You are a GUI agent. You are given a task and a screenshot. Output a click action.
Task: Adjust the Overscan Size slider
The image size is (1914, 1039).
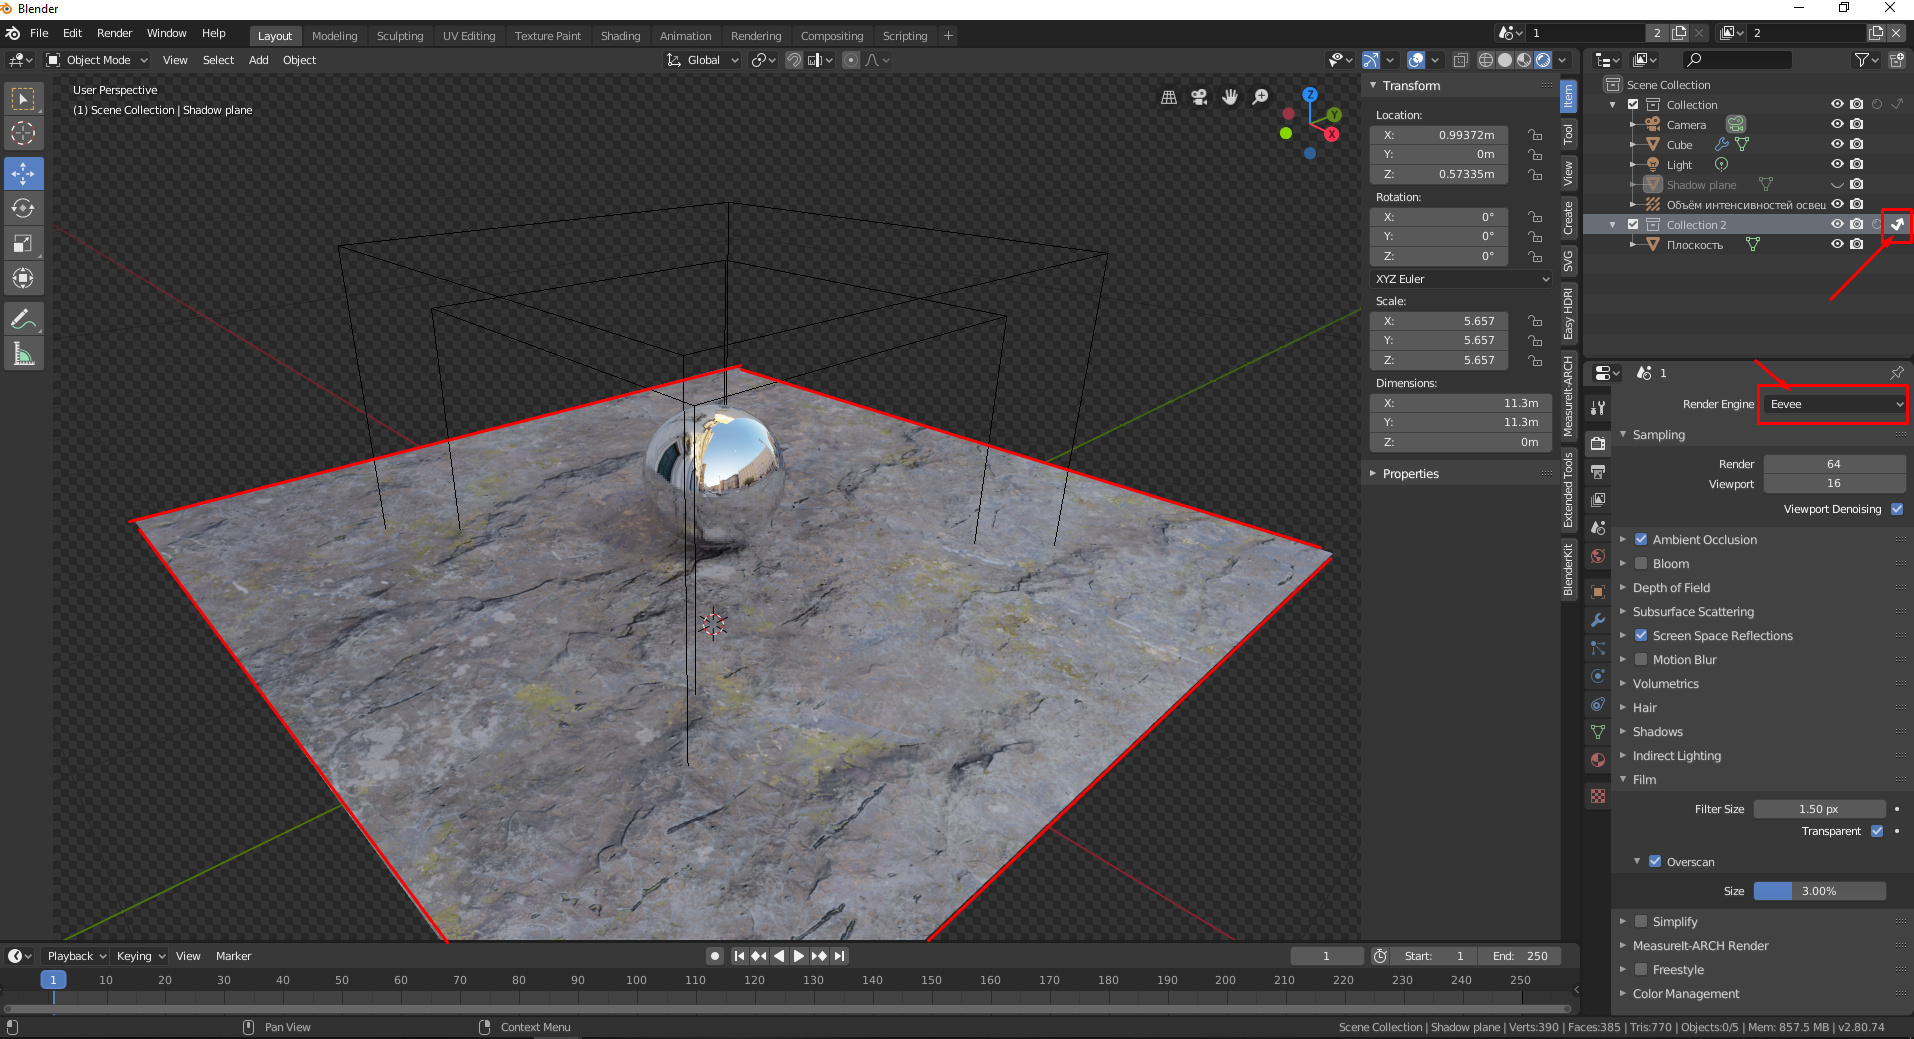tap(1819, 891)
